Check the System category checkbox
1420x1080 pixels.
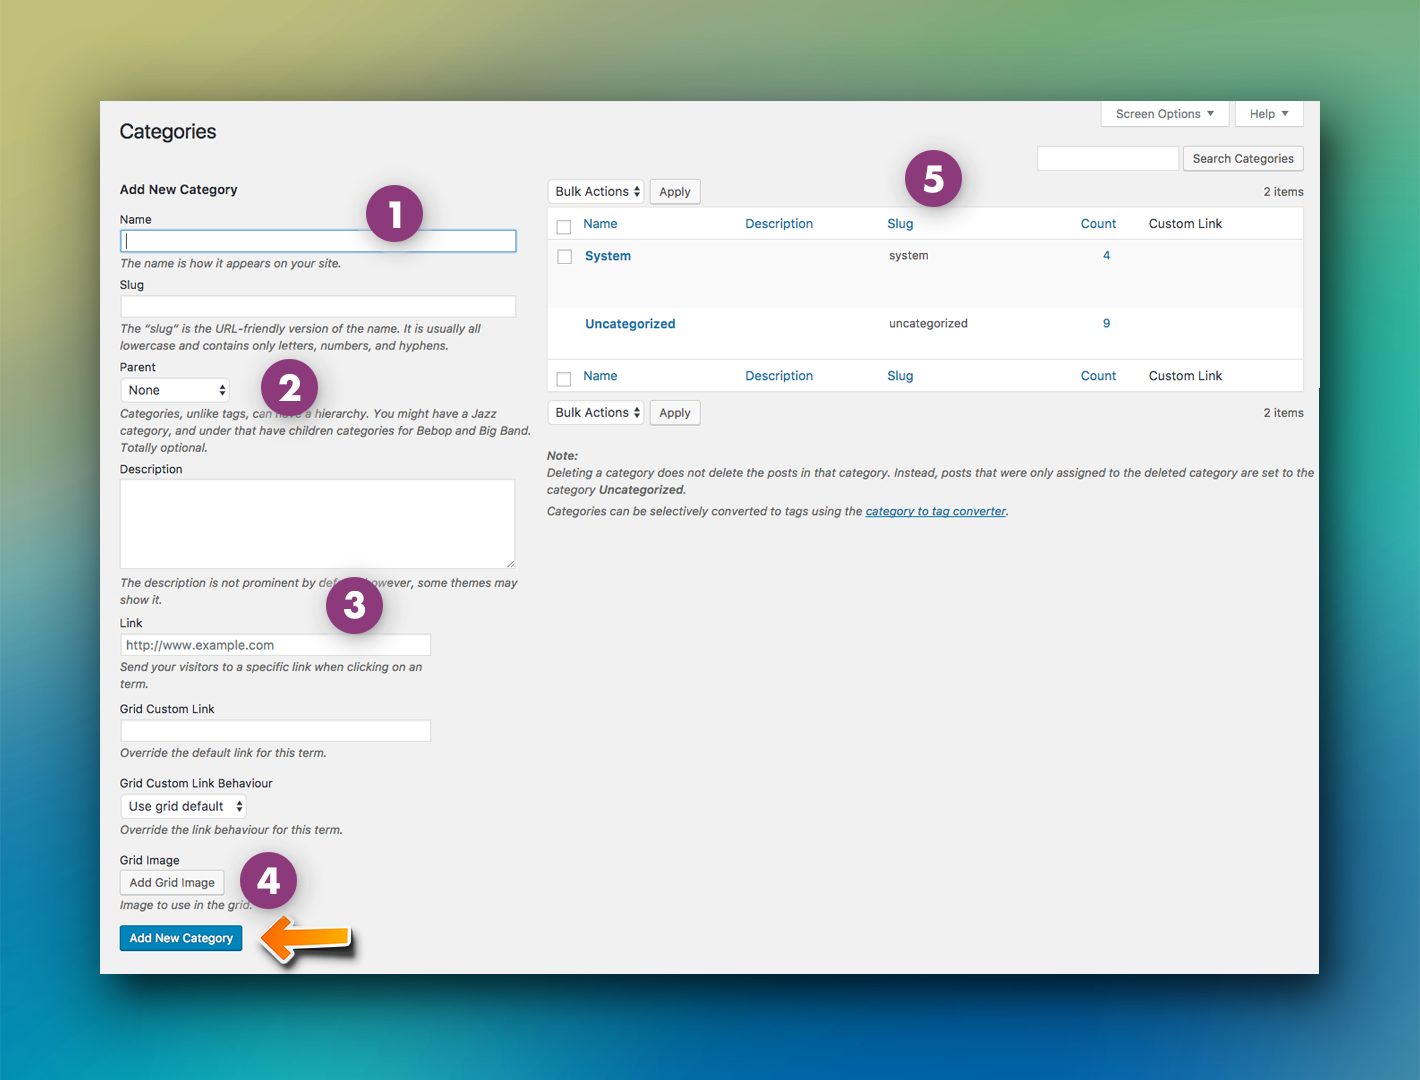tap(565, 257)
